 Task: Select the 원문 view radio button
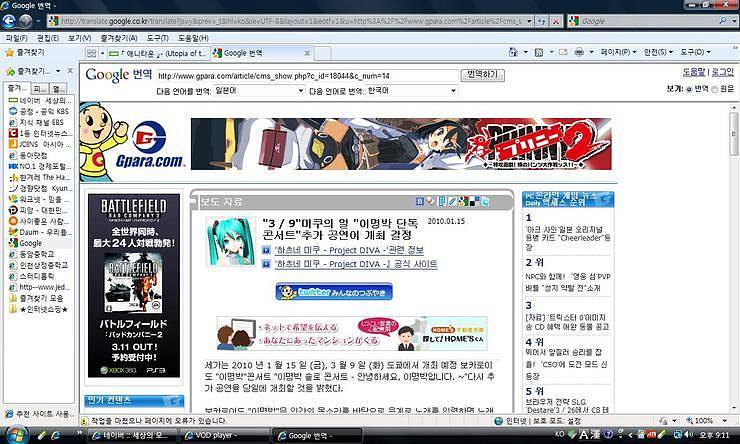[x=714, y=89]
